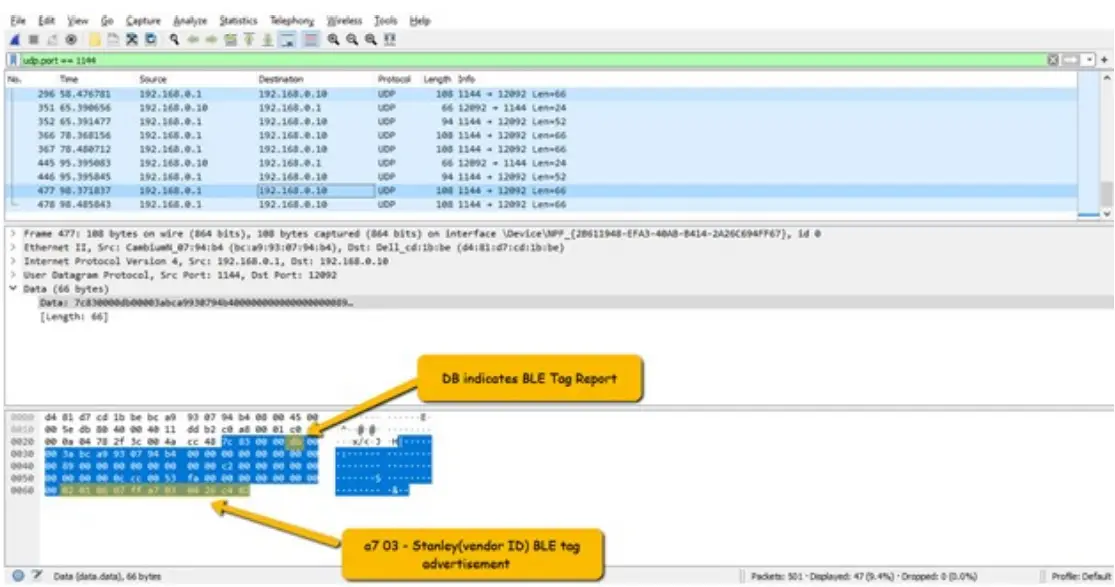1115x587 pixels.
Task: Expand the Frame 477 details
Action: click(x=13, y=233)
